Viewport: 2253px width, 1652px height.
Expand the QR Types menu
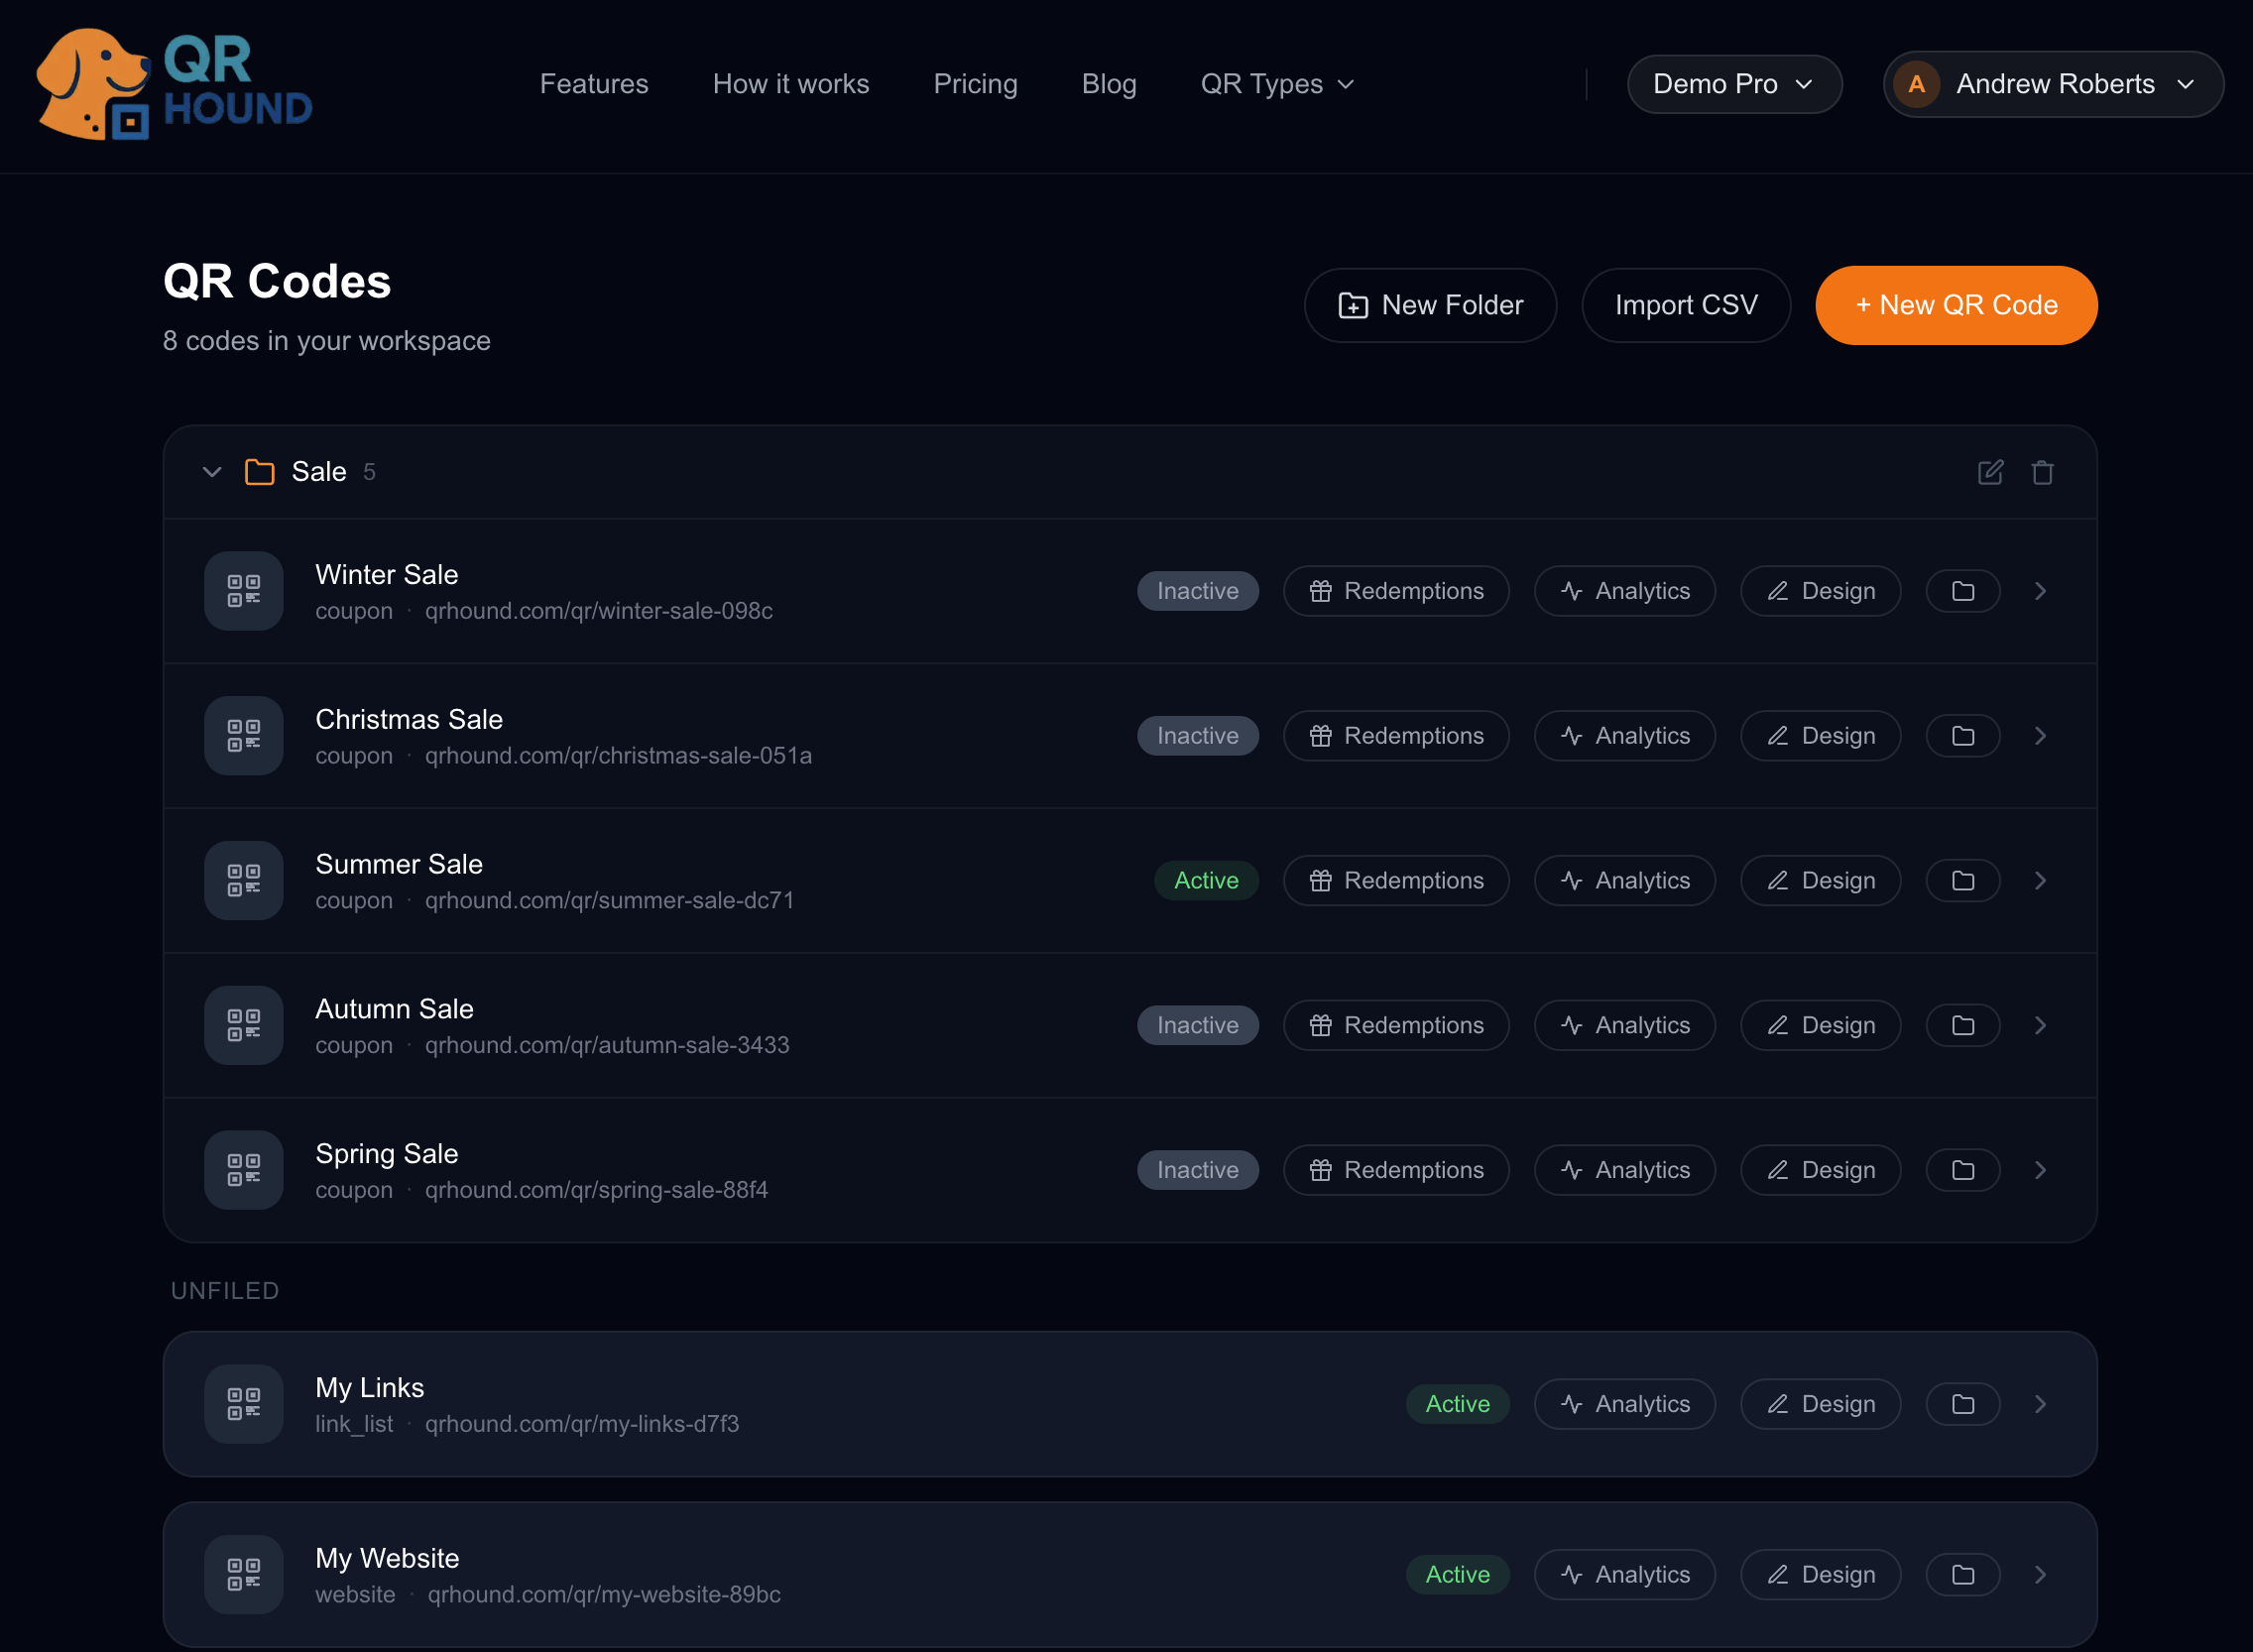[1277, 84]
